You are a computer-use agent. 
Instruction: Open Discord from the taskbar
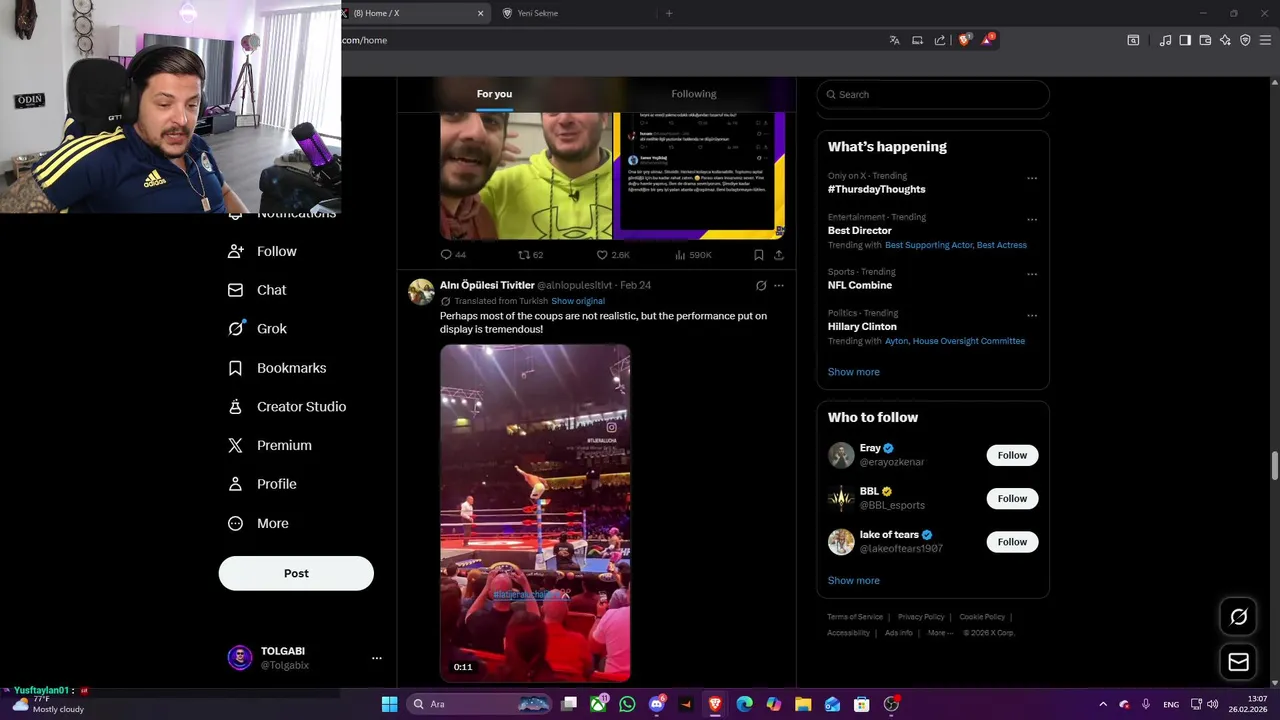click(x=657, y=704)
